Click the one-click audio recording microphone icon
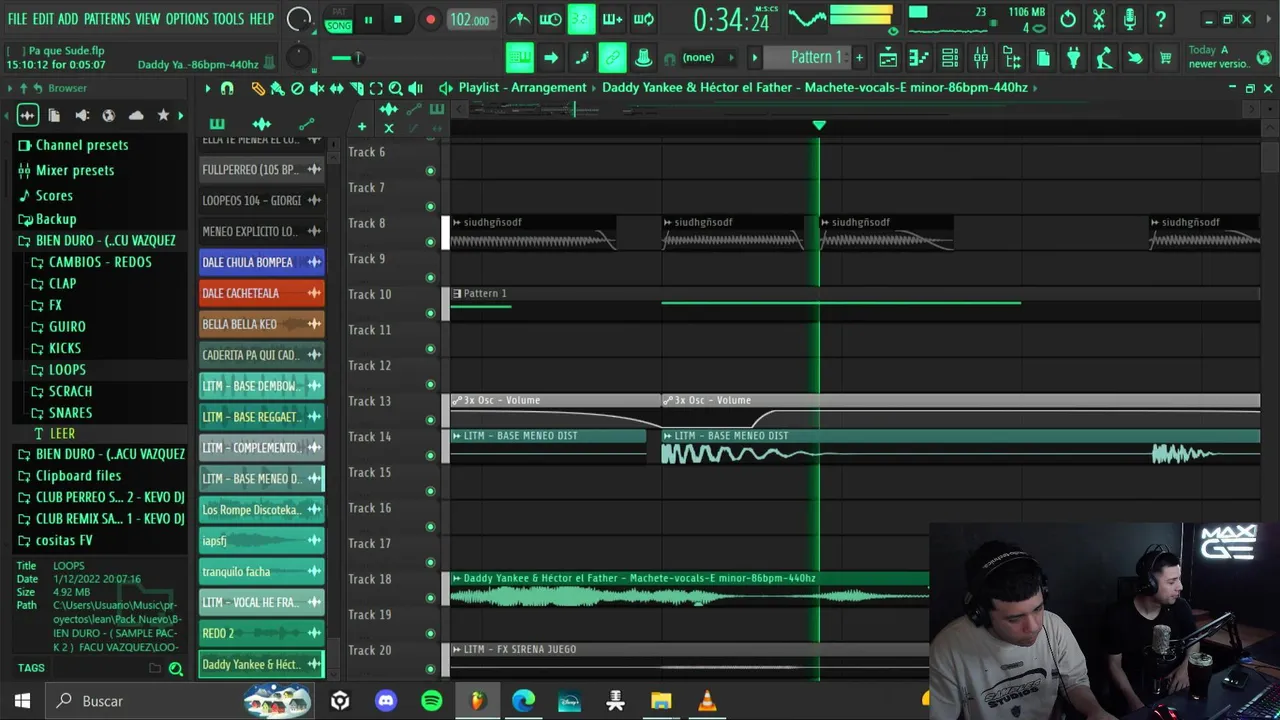 click(x=1130, y=19)
